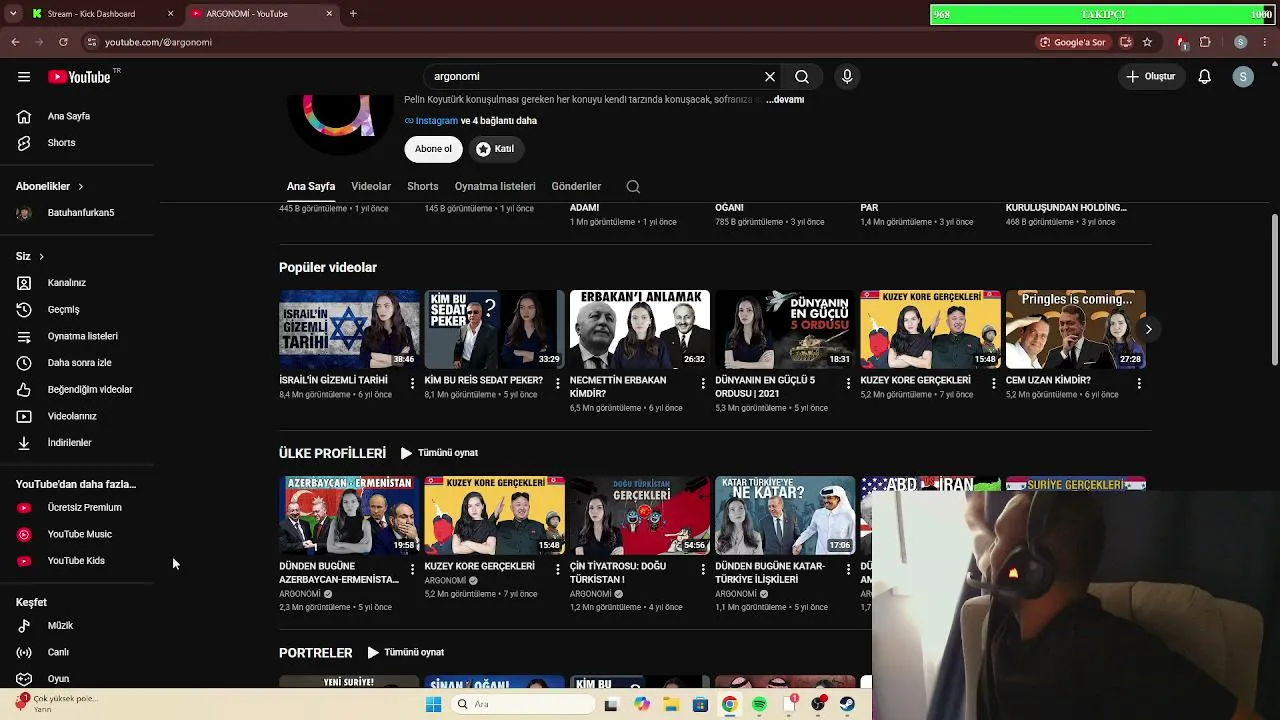Play all ÜLKE PROFİLLERİ with Tümünü oynat
This screenshot has height=720, width=1280.
point(439,453)
